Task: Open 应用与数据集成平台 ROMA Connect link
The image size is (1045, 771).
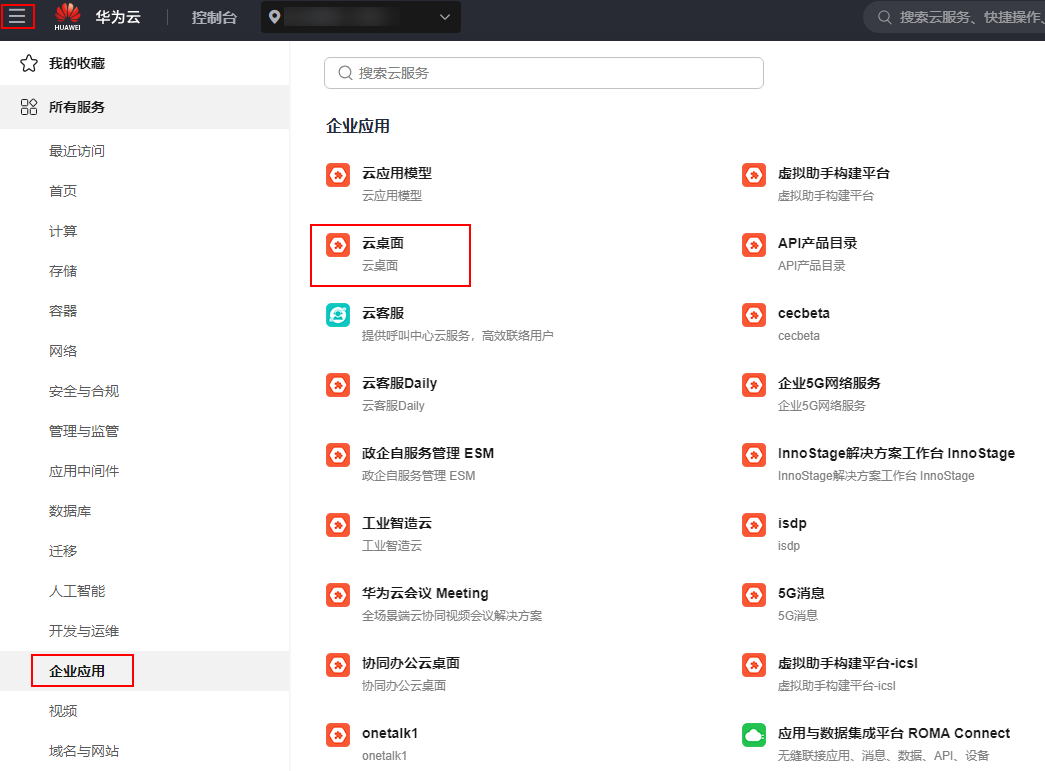Action: tap(894, 733)
